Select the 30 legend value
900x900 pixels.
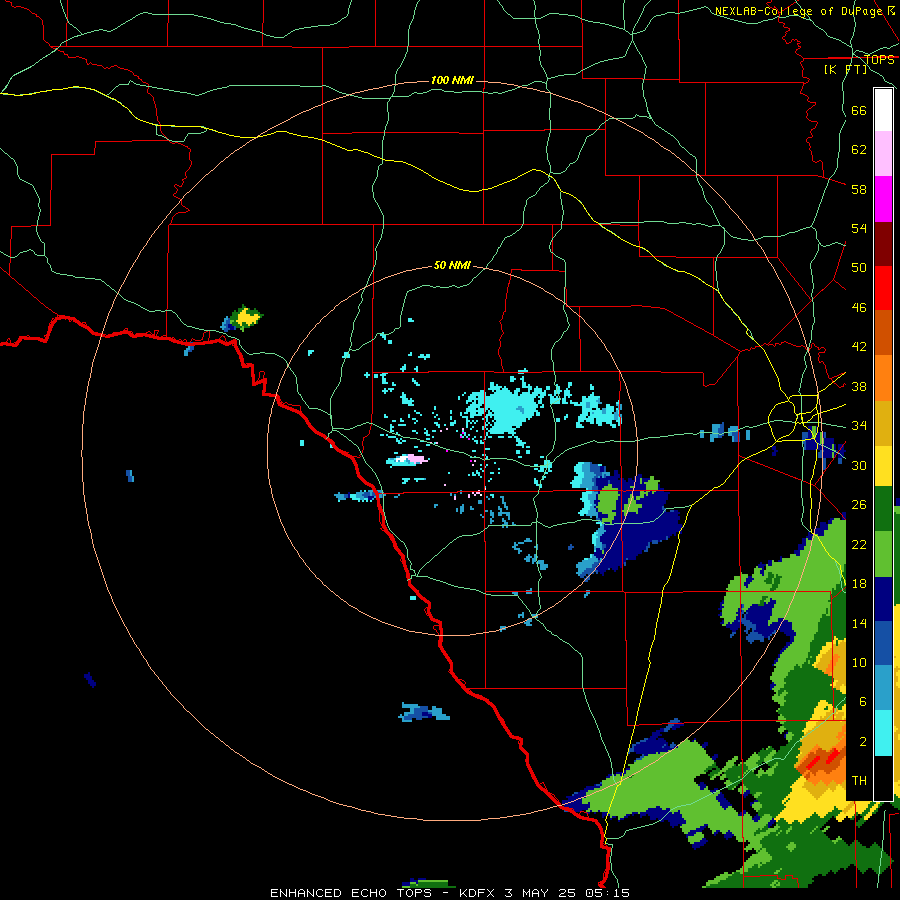tap(859, 465)
